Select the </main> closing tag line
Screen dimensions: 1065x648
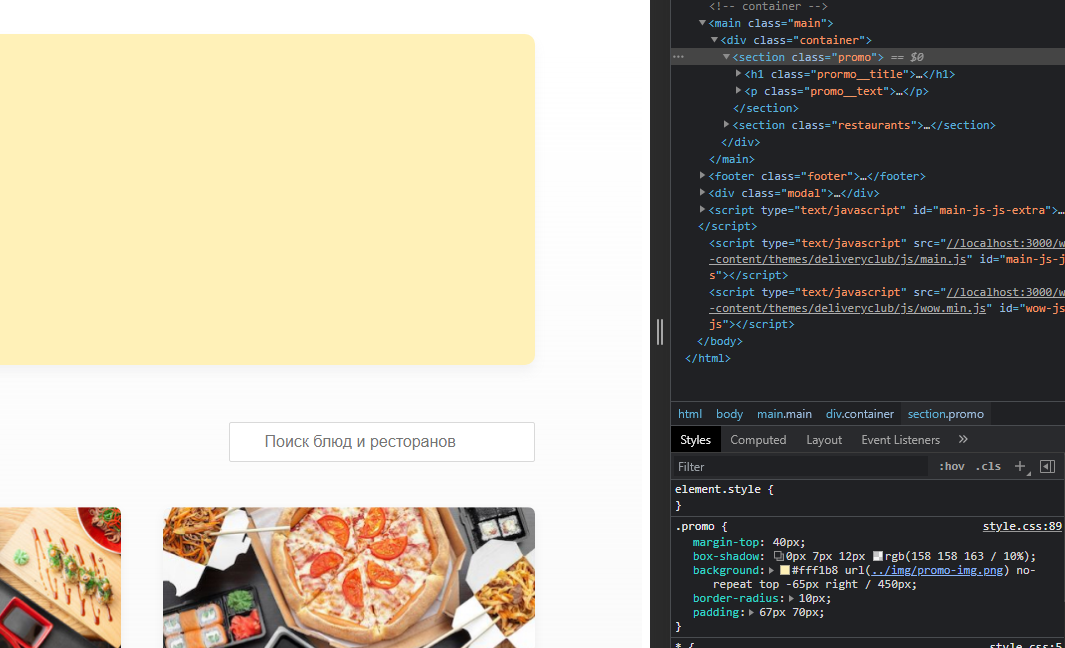tap(732, 159)
